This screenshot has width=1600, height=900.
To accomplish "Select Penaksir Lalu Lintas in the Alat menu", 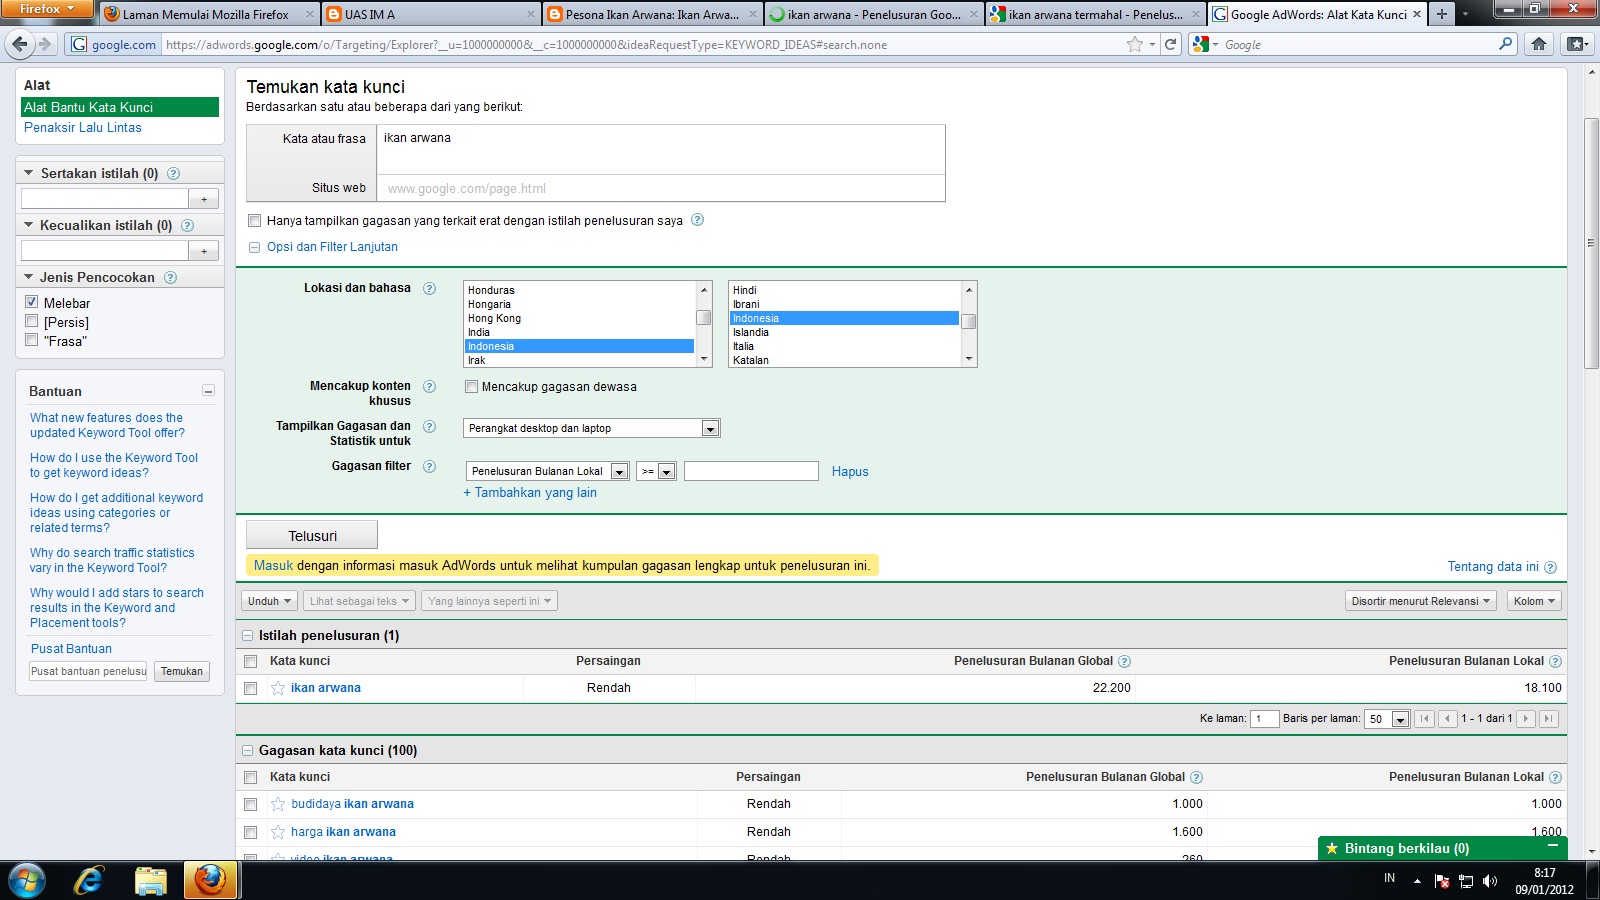I will (83, 127).
